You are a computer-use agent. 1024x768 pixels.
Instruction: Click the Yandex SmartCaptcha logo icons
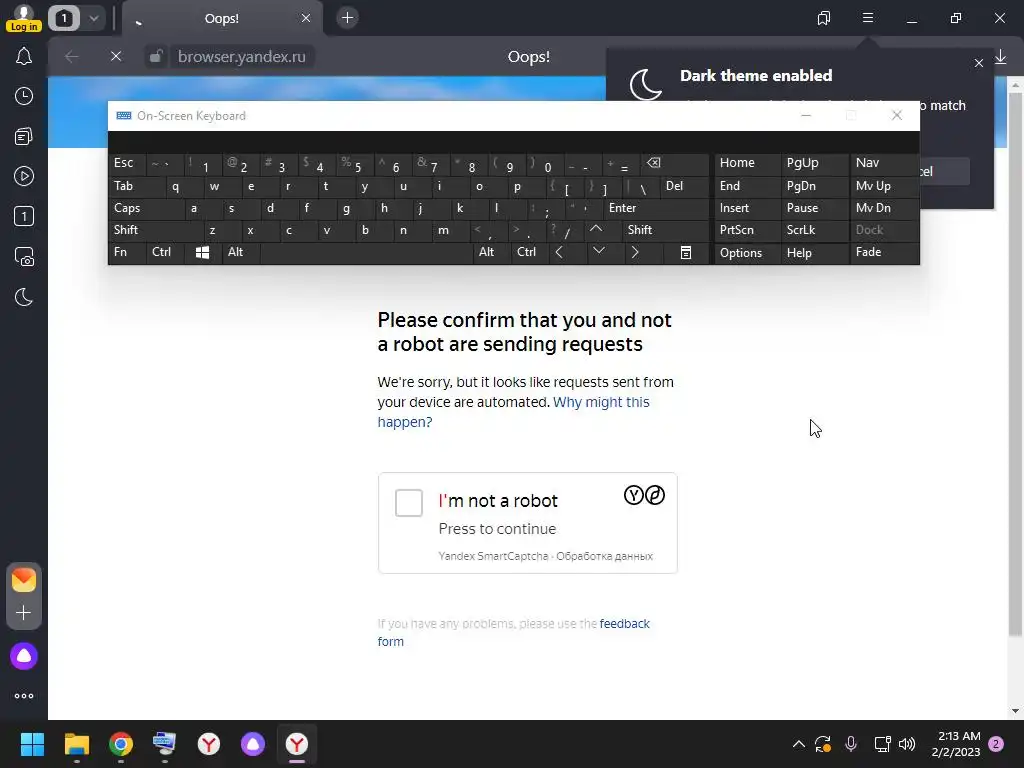tap(644, 496)
